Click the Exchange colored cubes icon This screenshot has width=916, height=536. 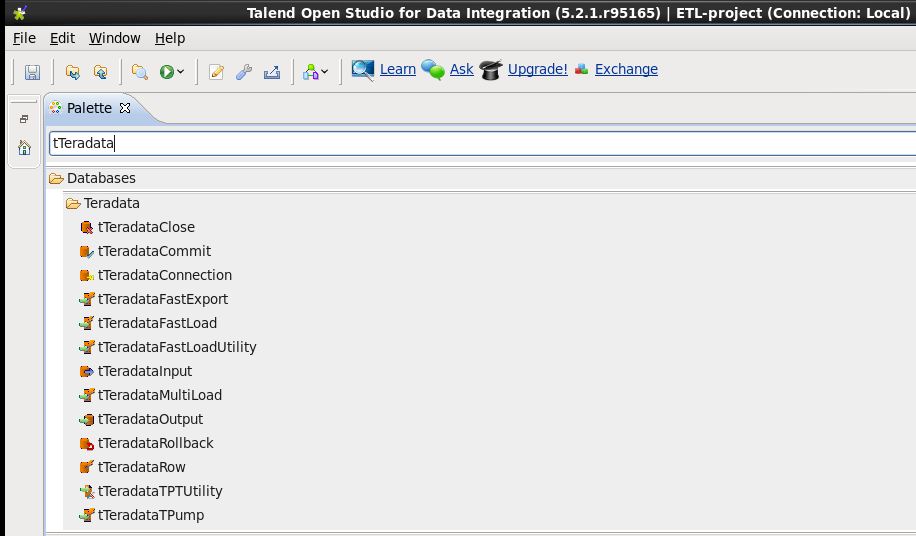(581, 69)
